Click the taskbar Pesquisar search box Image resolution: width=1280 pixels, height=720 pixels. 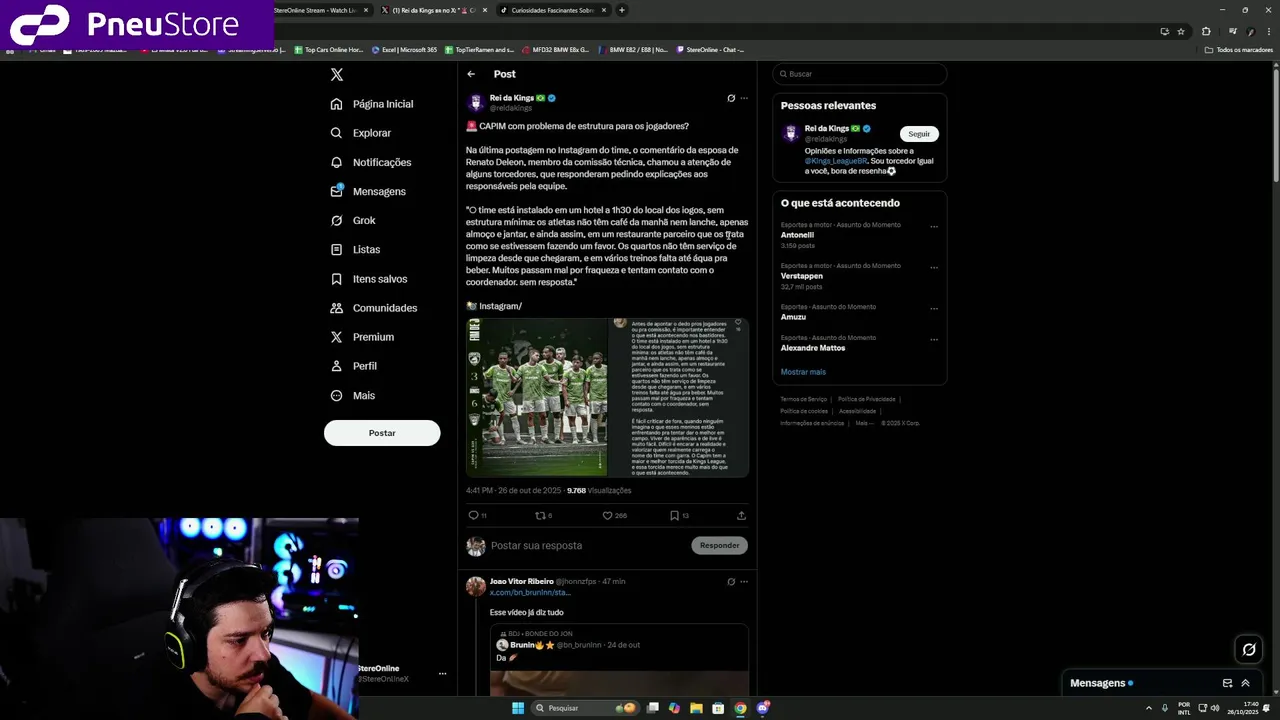click(x=584, y=708)
